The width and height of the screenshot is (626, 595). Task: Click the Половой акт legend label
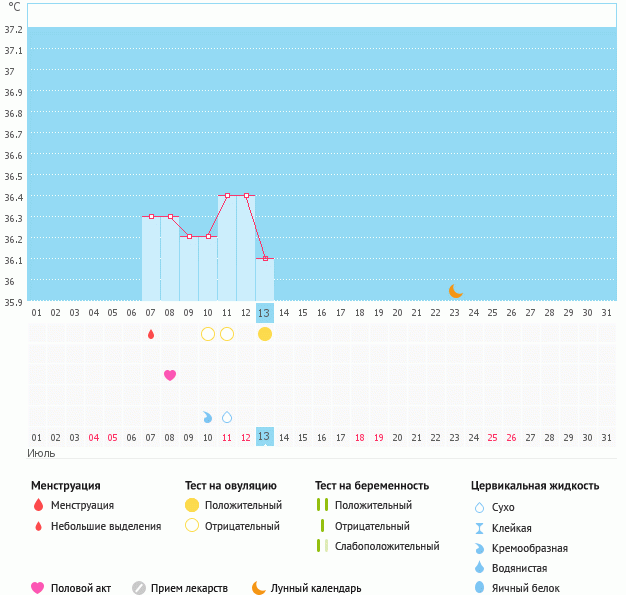[x=82, y=588]
